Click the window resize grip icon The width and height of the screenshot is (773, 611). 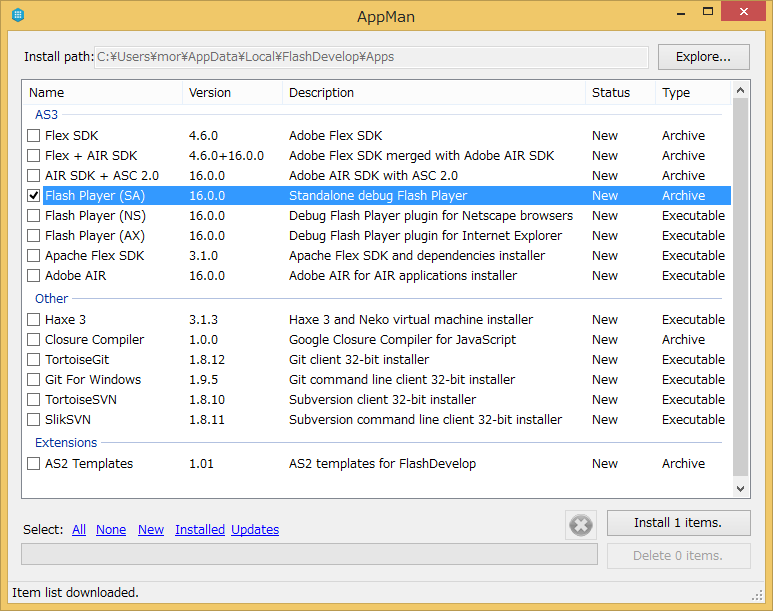757,596
